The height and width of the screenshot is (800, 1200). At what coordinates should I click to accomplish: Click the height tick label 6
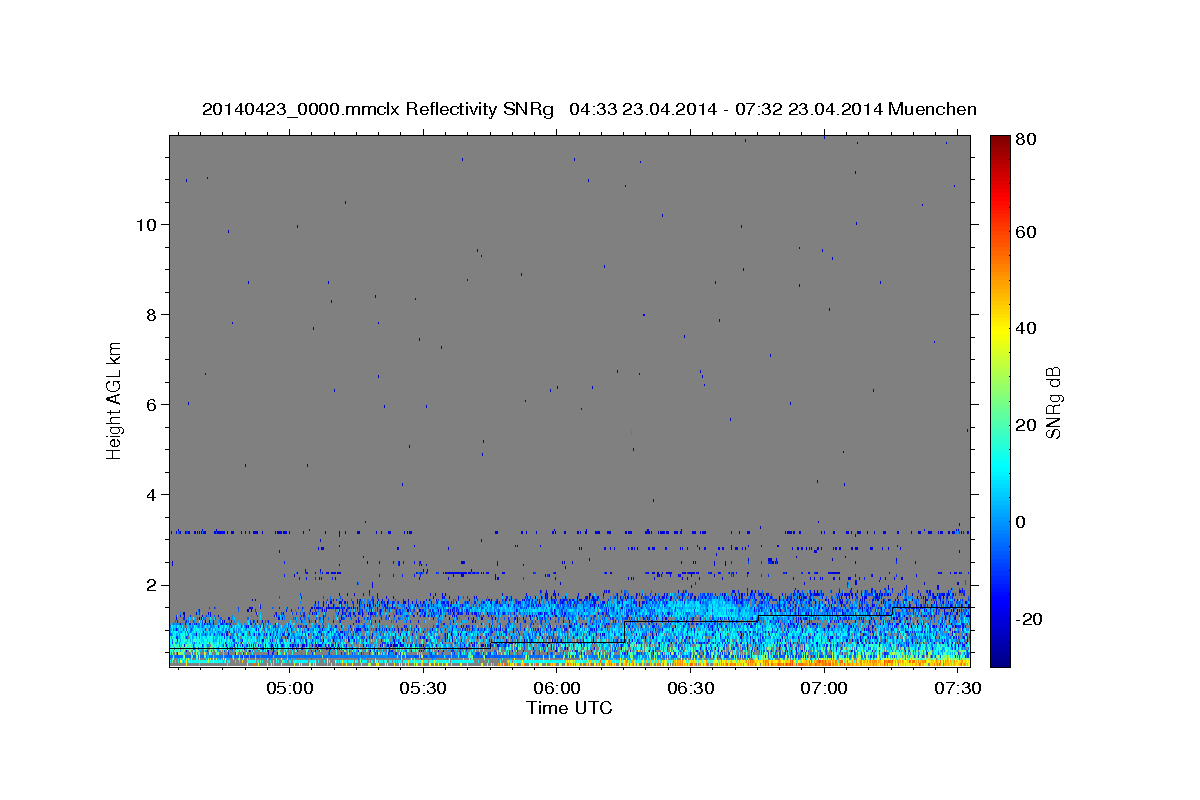pos(151,405)
